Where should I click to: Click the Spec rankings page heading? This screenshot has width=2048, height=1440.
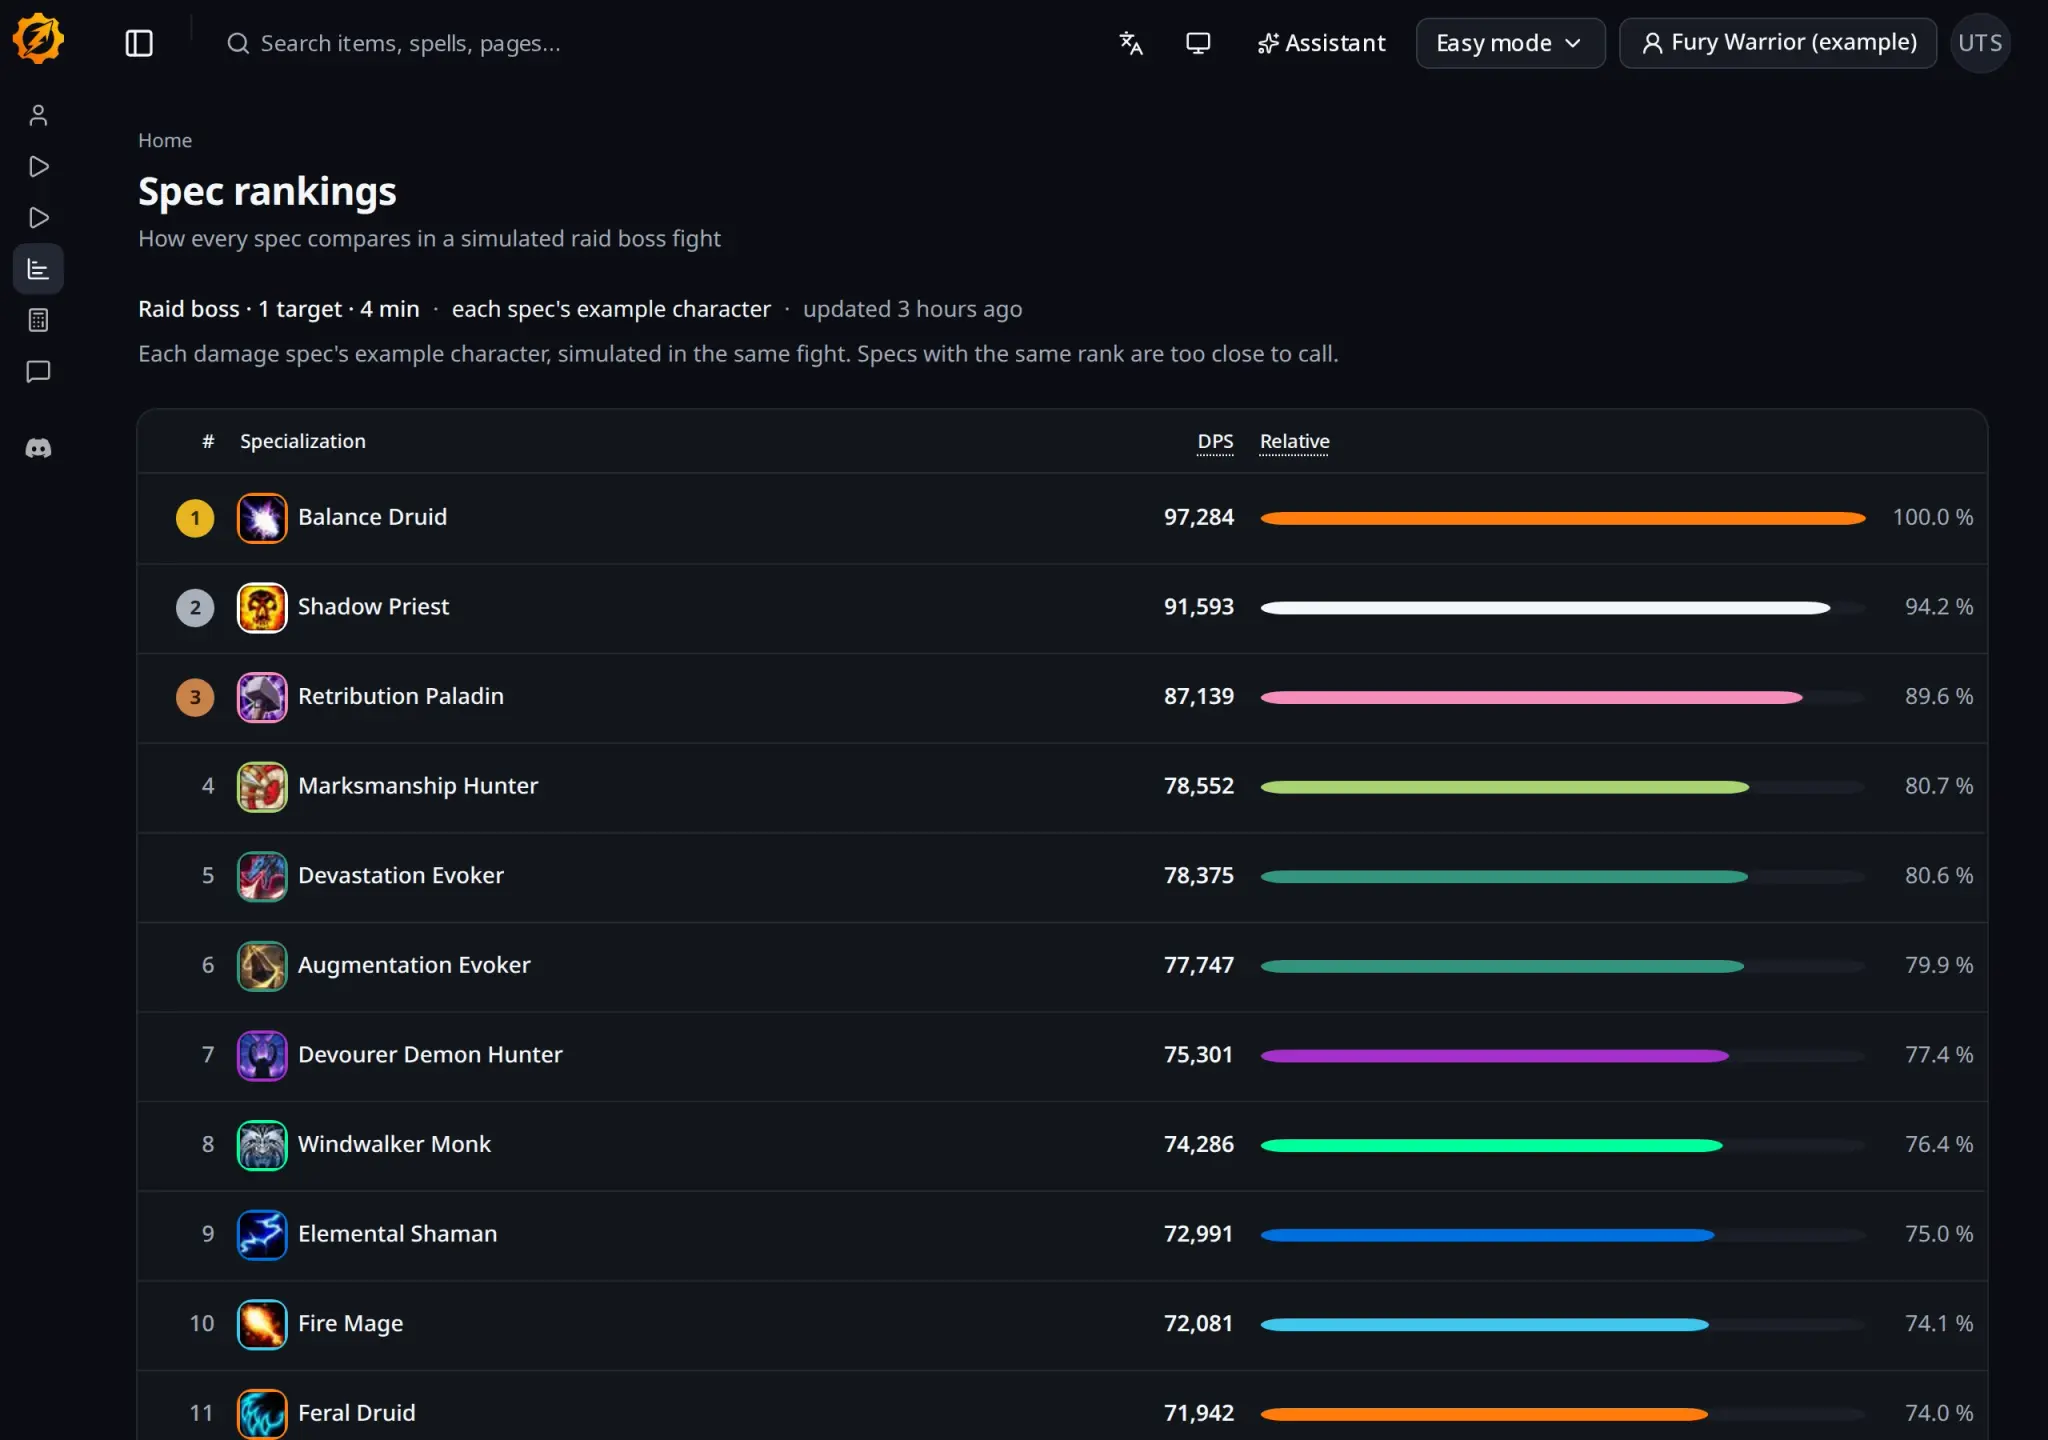point(267,191)
